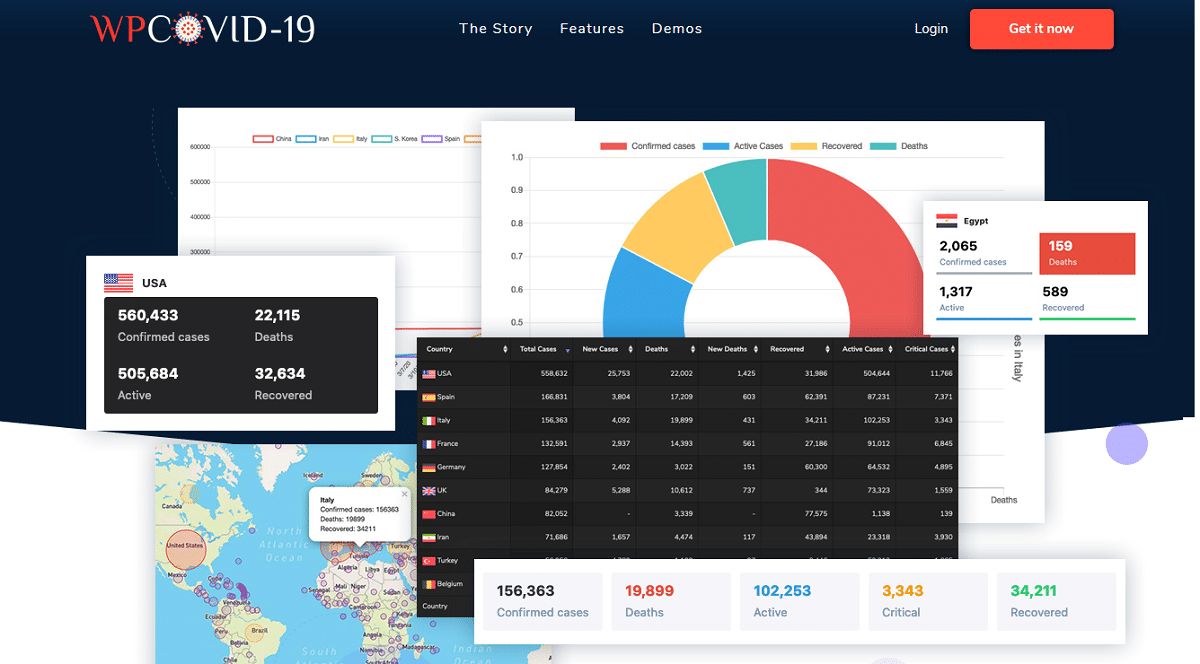The height and width of the screenshot is (664, 1200).
Task: Click Egypt 589 Recovered value
Action: (1055, 292)
